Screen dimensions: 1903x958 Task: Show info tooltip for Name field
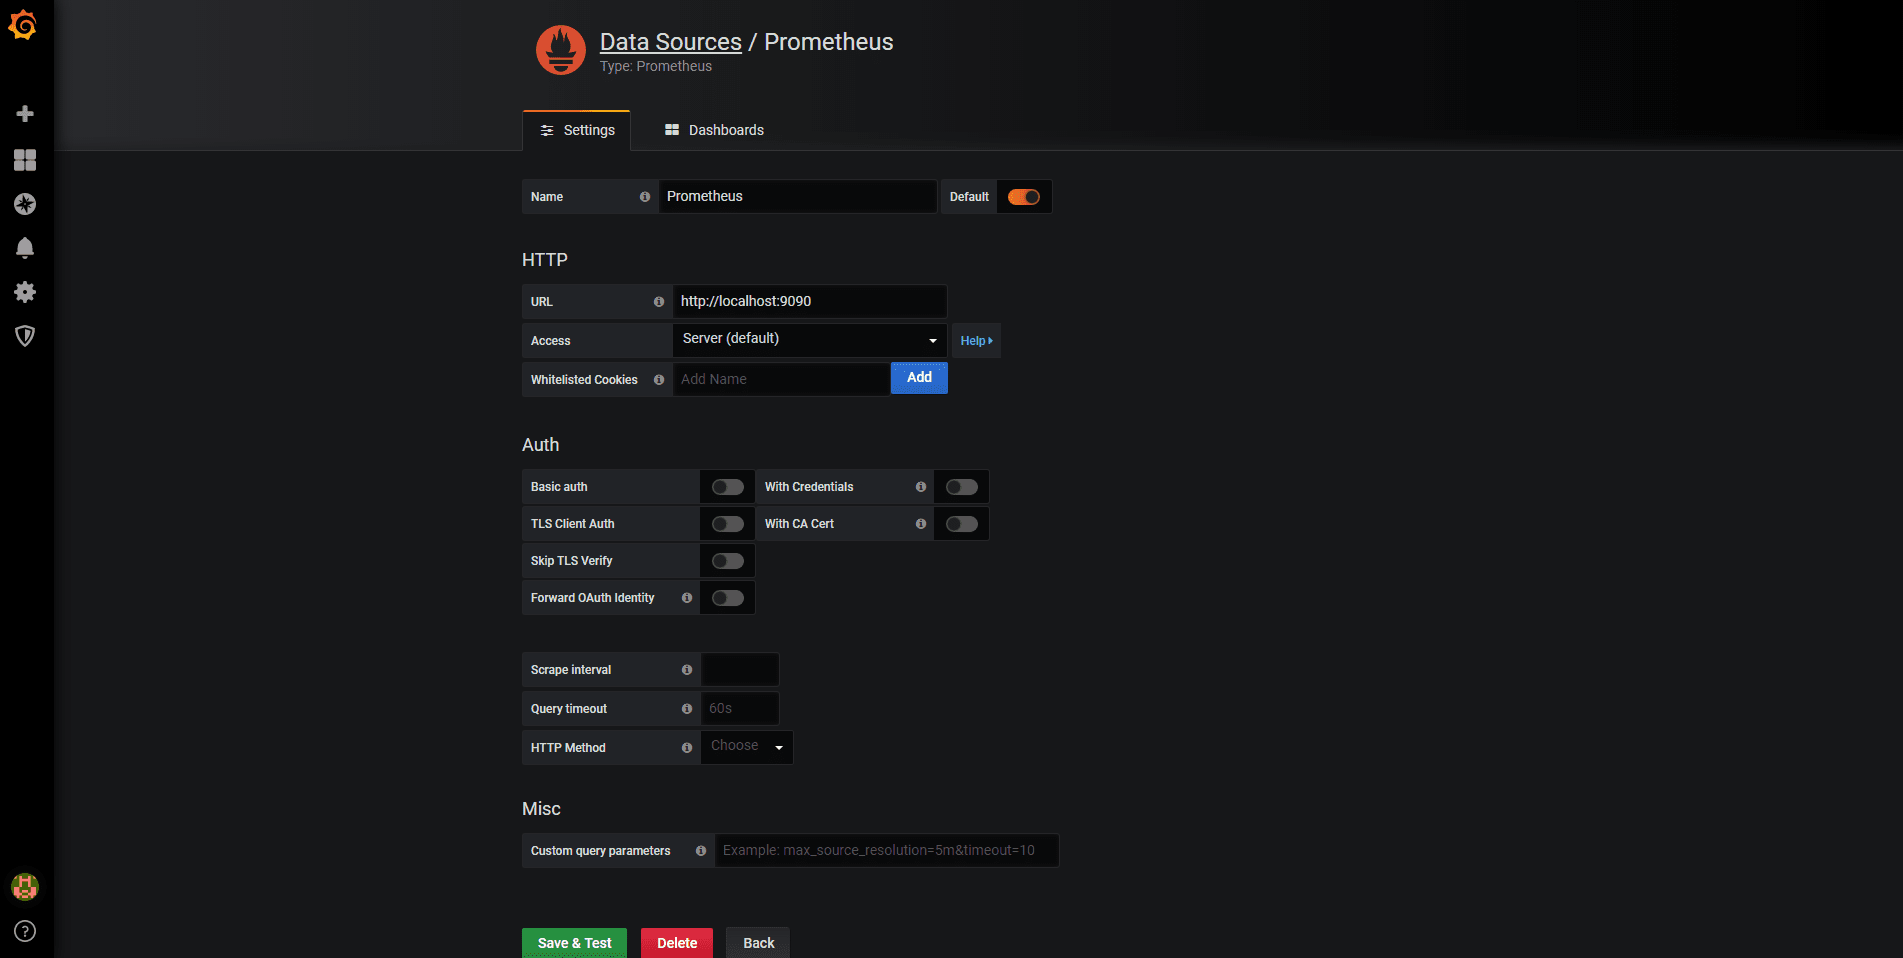pyautogui.click(x=645, y=197)
